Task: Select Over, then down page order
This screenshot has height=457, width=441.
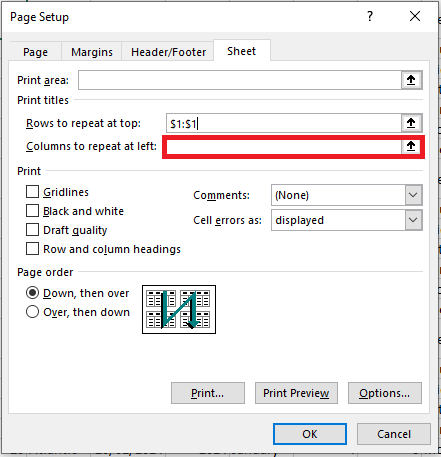Action: [32, 312]
